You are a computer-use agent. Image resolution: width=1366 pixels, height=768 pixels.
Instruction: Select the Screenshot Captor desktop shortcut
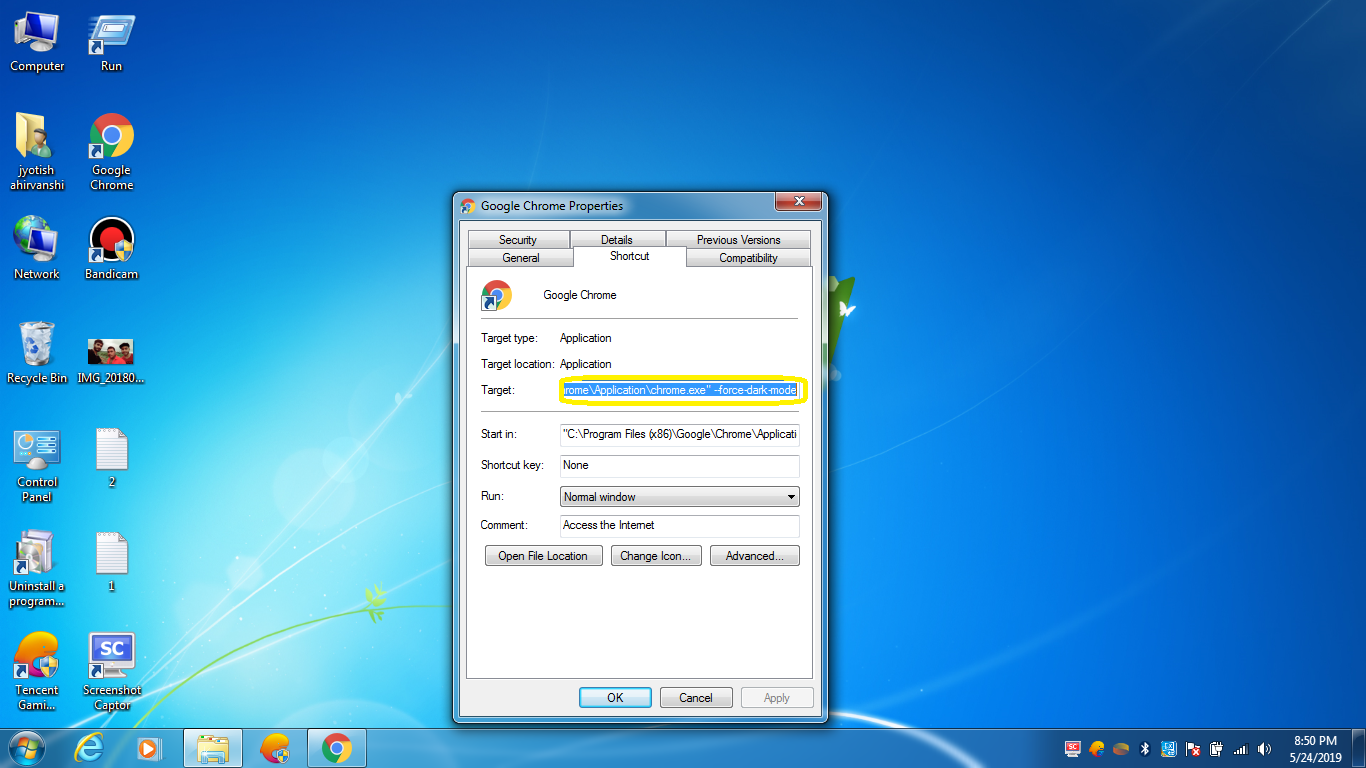pyautogui.click(x=111, y=672)
